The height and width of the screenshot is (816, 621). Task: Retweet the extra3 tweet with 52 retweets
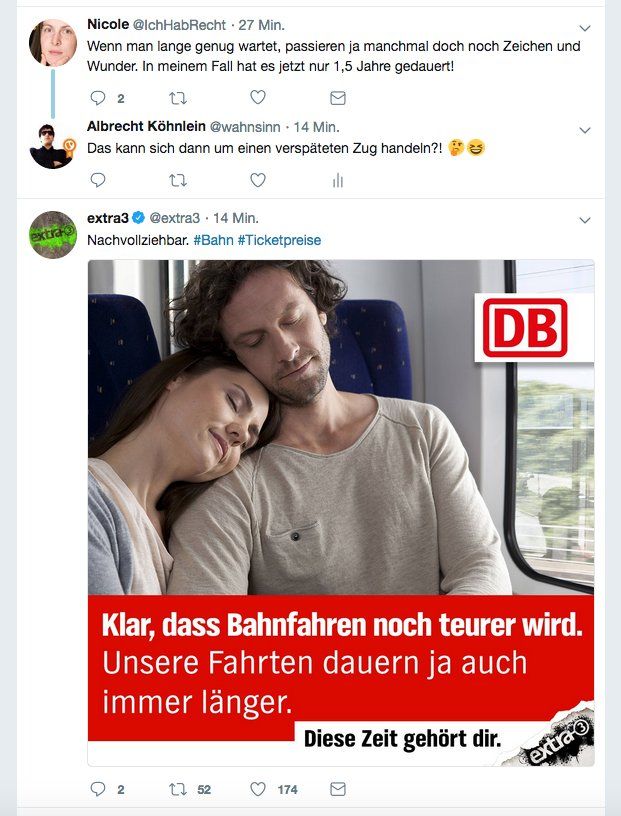tap(178, 789)
